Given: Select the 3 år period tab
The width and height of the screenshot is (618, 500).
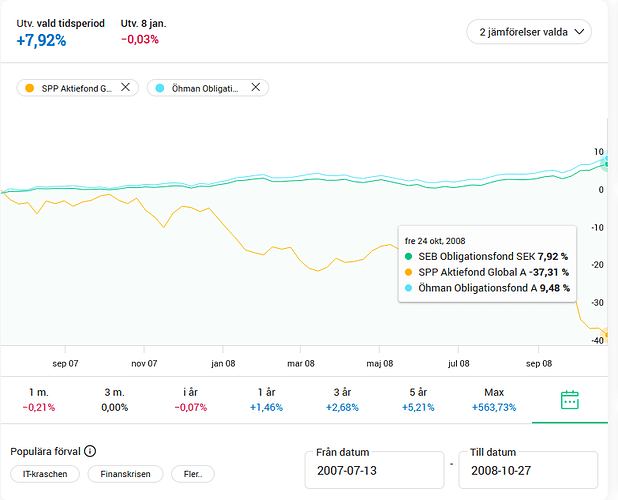Looking at the screenshot, I should click(x=342, y=400).
